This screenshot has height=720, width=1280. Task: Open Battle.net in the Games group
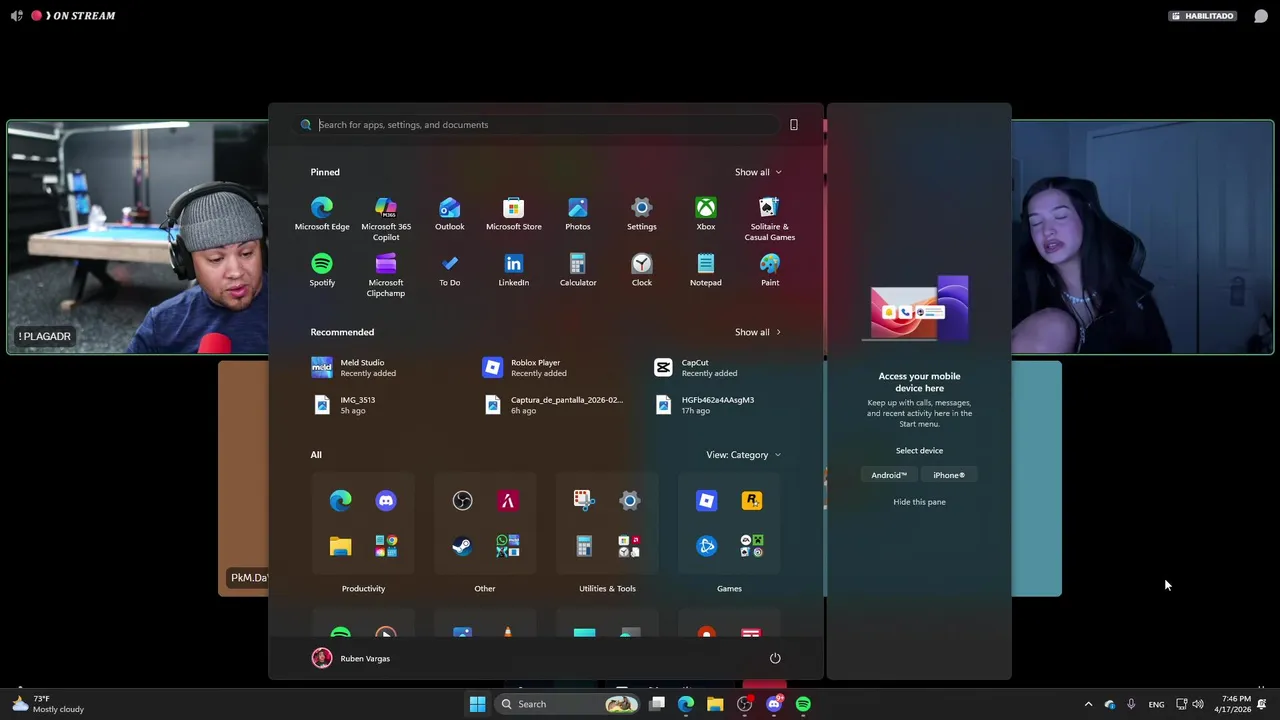(x=707, y=546)
